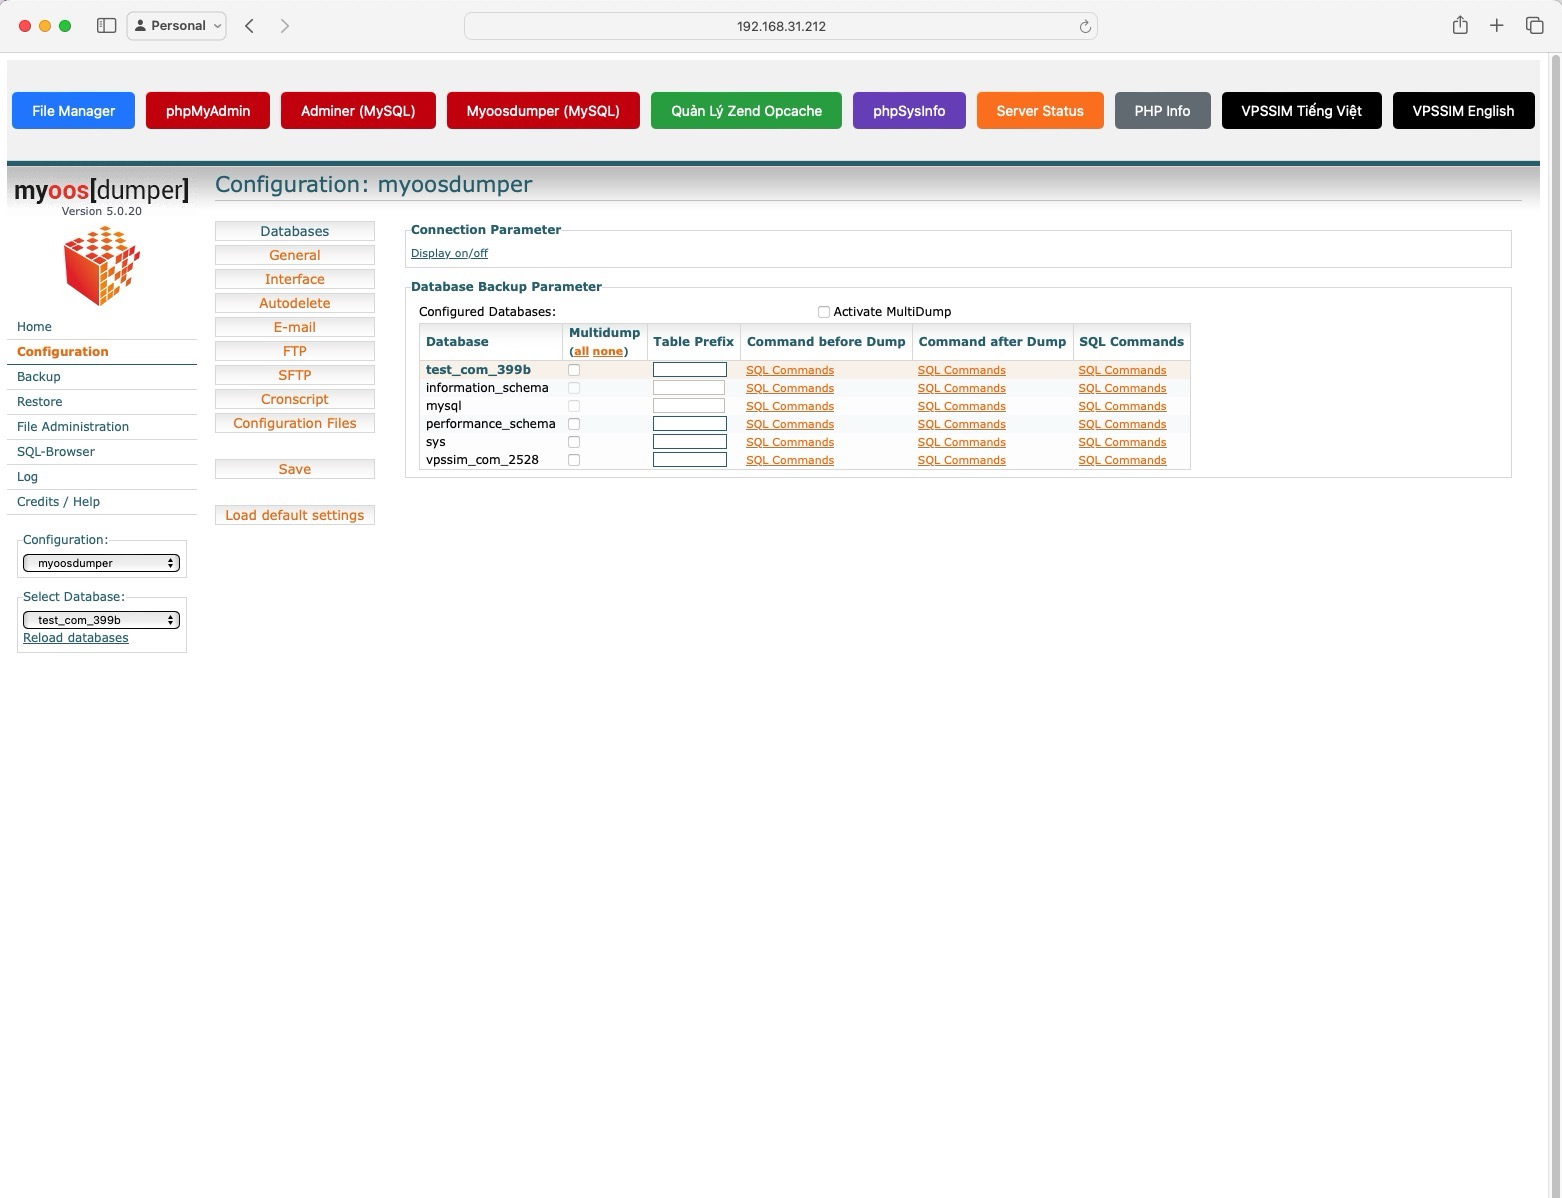Image resolution: width=1562 pixels, height=1198 pixels.
Task: Open the VPSSIM English button
Action: pos(1463,111)
